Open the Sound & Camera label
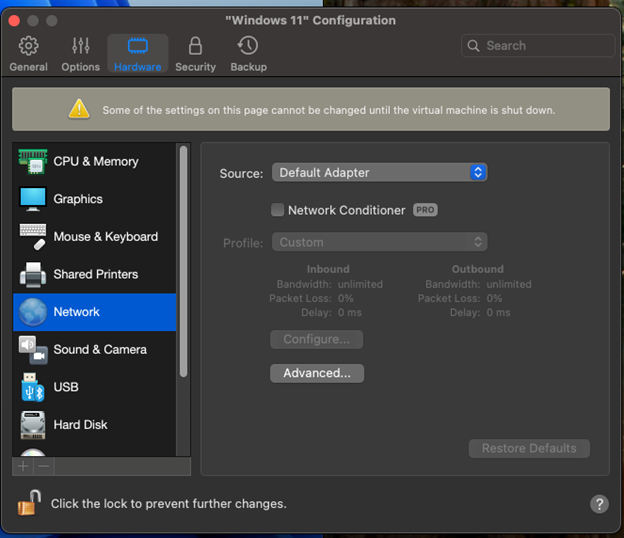Viewport: 624px width, 538px height. tap(100, 349)
